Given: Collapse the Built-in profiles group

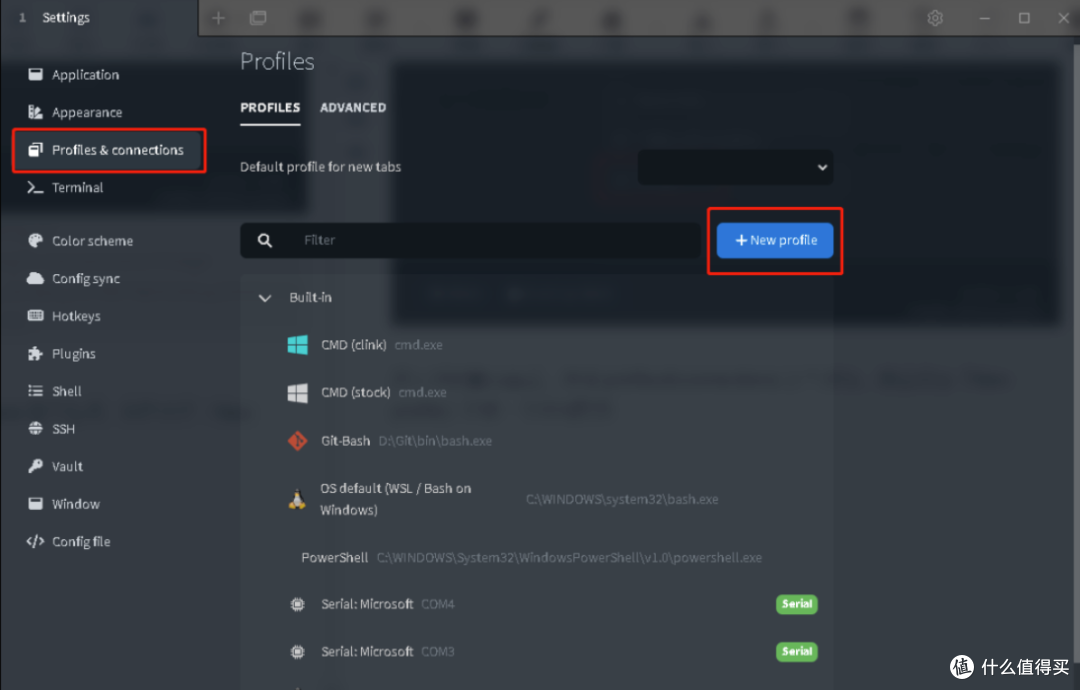Looking at the screenshot, I should [x=264, y=297].
